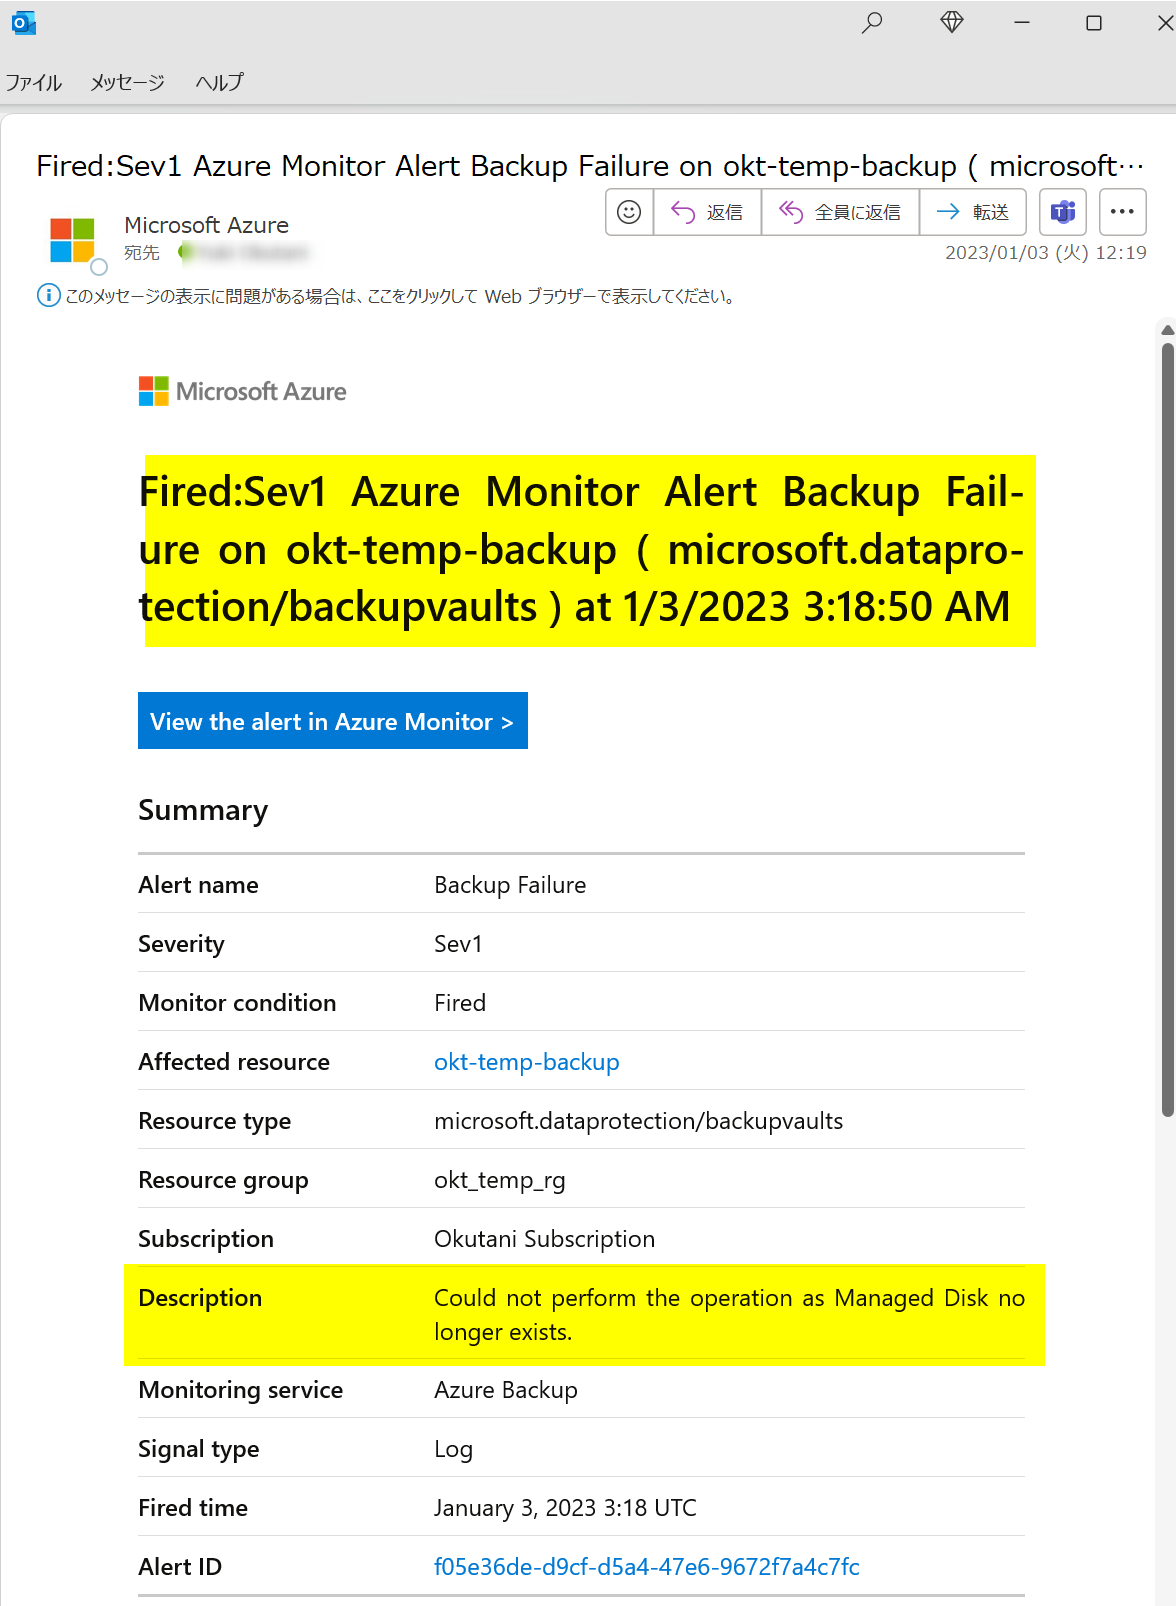Open the Alert ID link f05e36de
The width and height of the screenshot is (1176, 1606).
tap(647, 1567)
